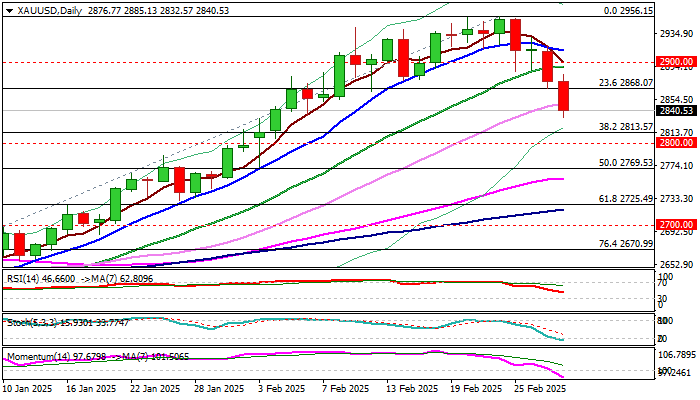Click the 10 Jan 2025 date marker
This screenshot has height=400, width=700.
pos(27,388)
